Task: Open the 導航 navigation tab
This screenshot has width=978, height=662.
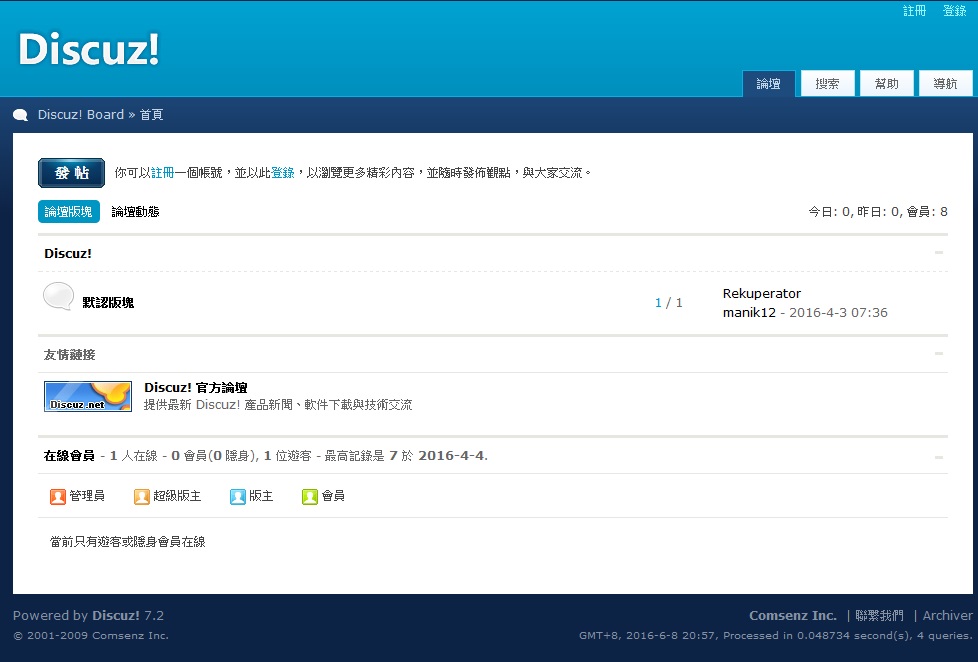Action: 945,84
